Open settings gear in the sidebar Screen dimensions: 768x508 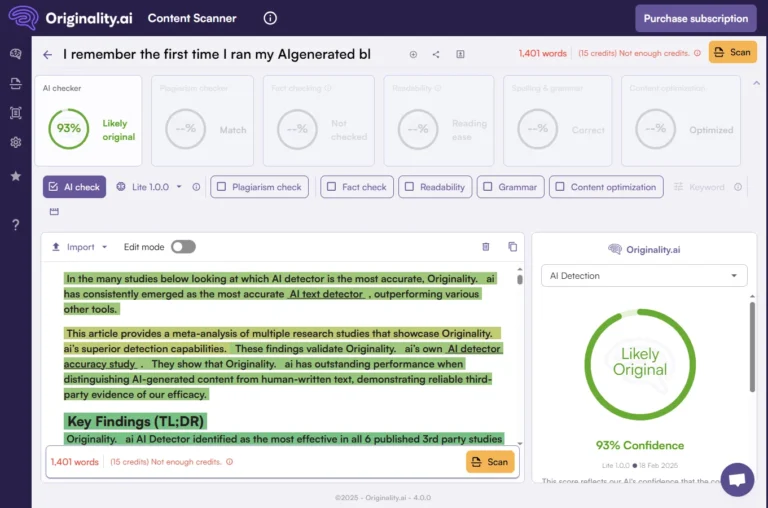tap(16, 143)
